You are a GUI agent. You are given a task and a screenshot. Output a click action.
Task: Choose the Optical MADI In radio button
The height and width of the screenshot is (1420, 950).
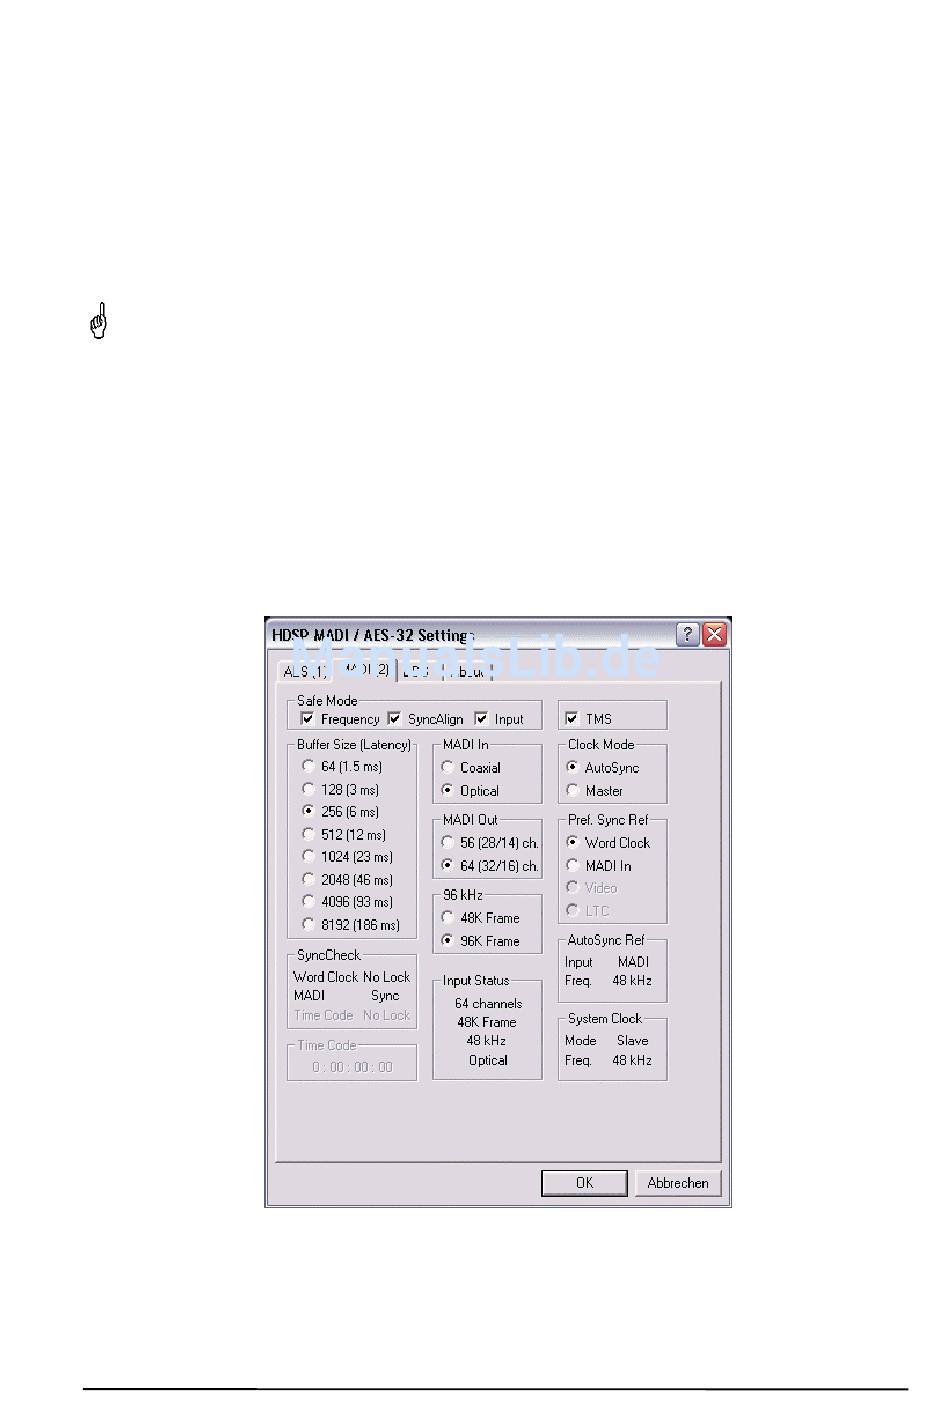click(x=447, y=790)
